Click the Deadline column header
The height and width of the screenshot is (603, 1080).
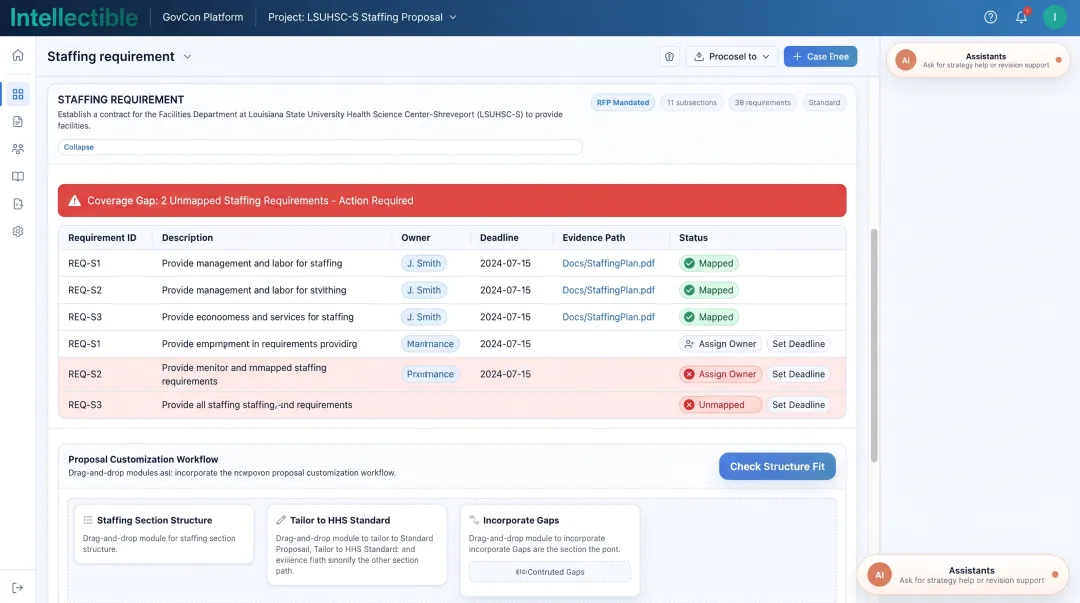click(499, 238)
